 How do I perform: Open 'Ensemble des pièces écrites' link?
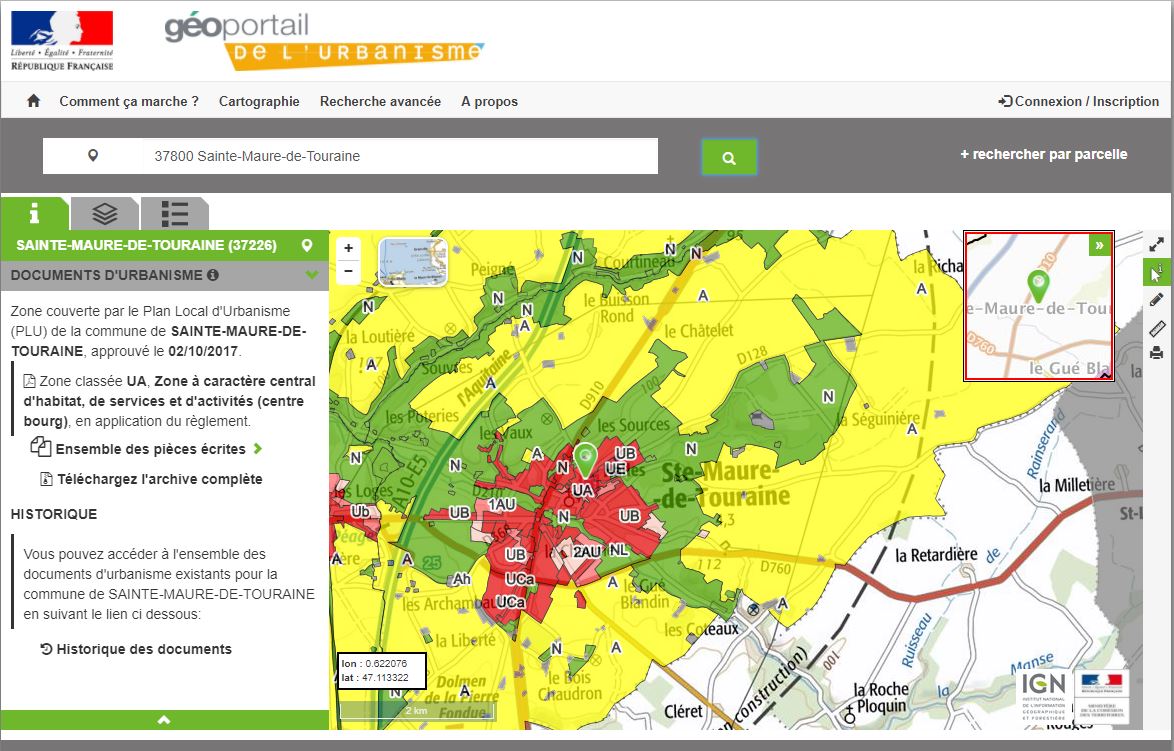[x=150, y=449]
